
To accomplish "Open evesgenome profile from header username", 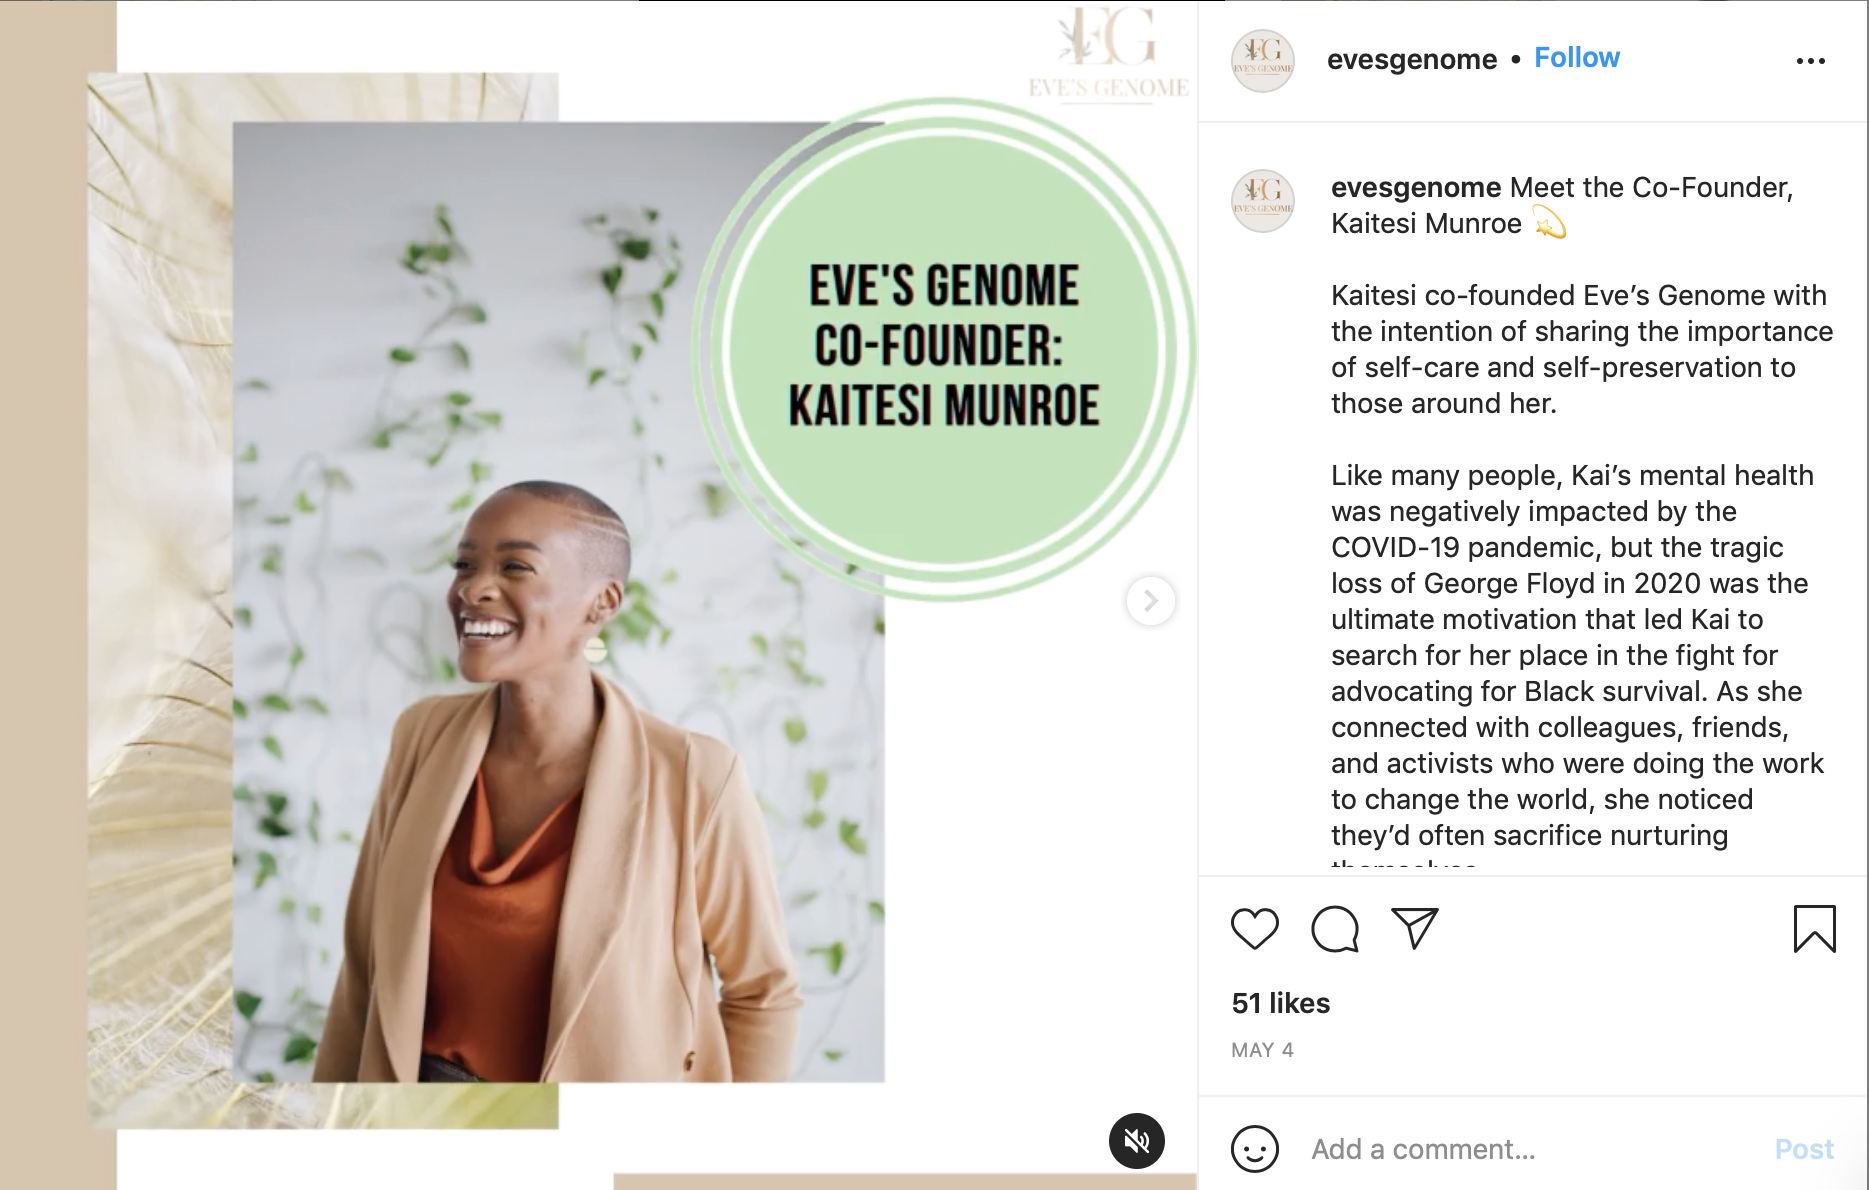I will (x=1412, y=60).
